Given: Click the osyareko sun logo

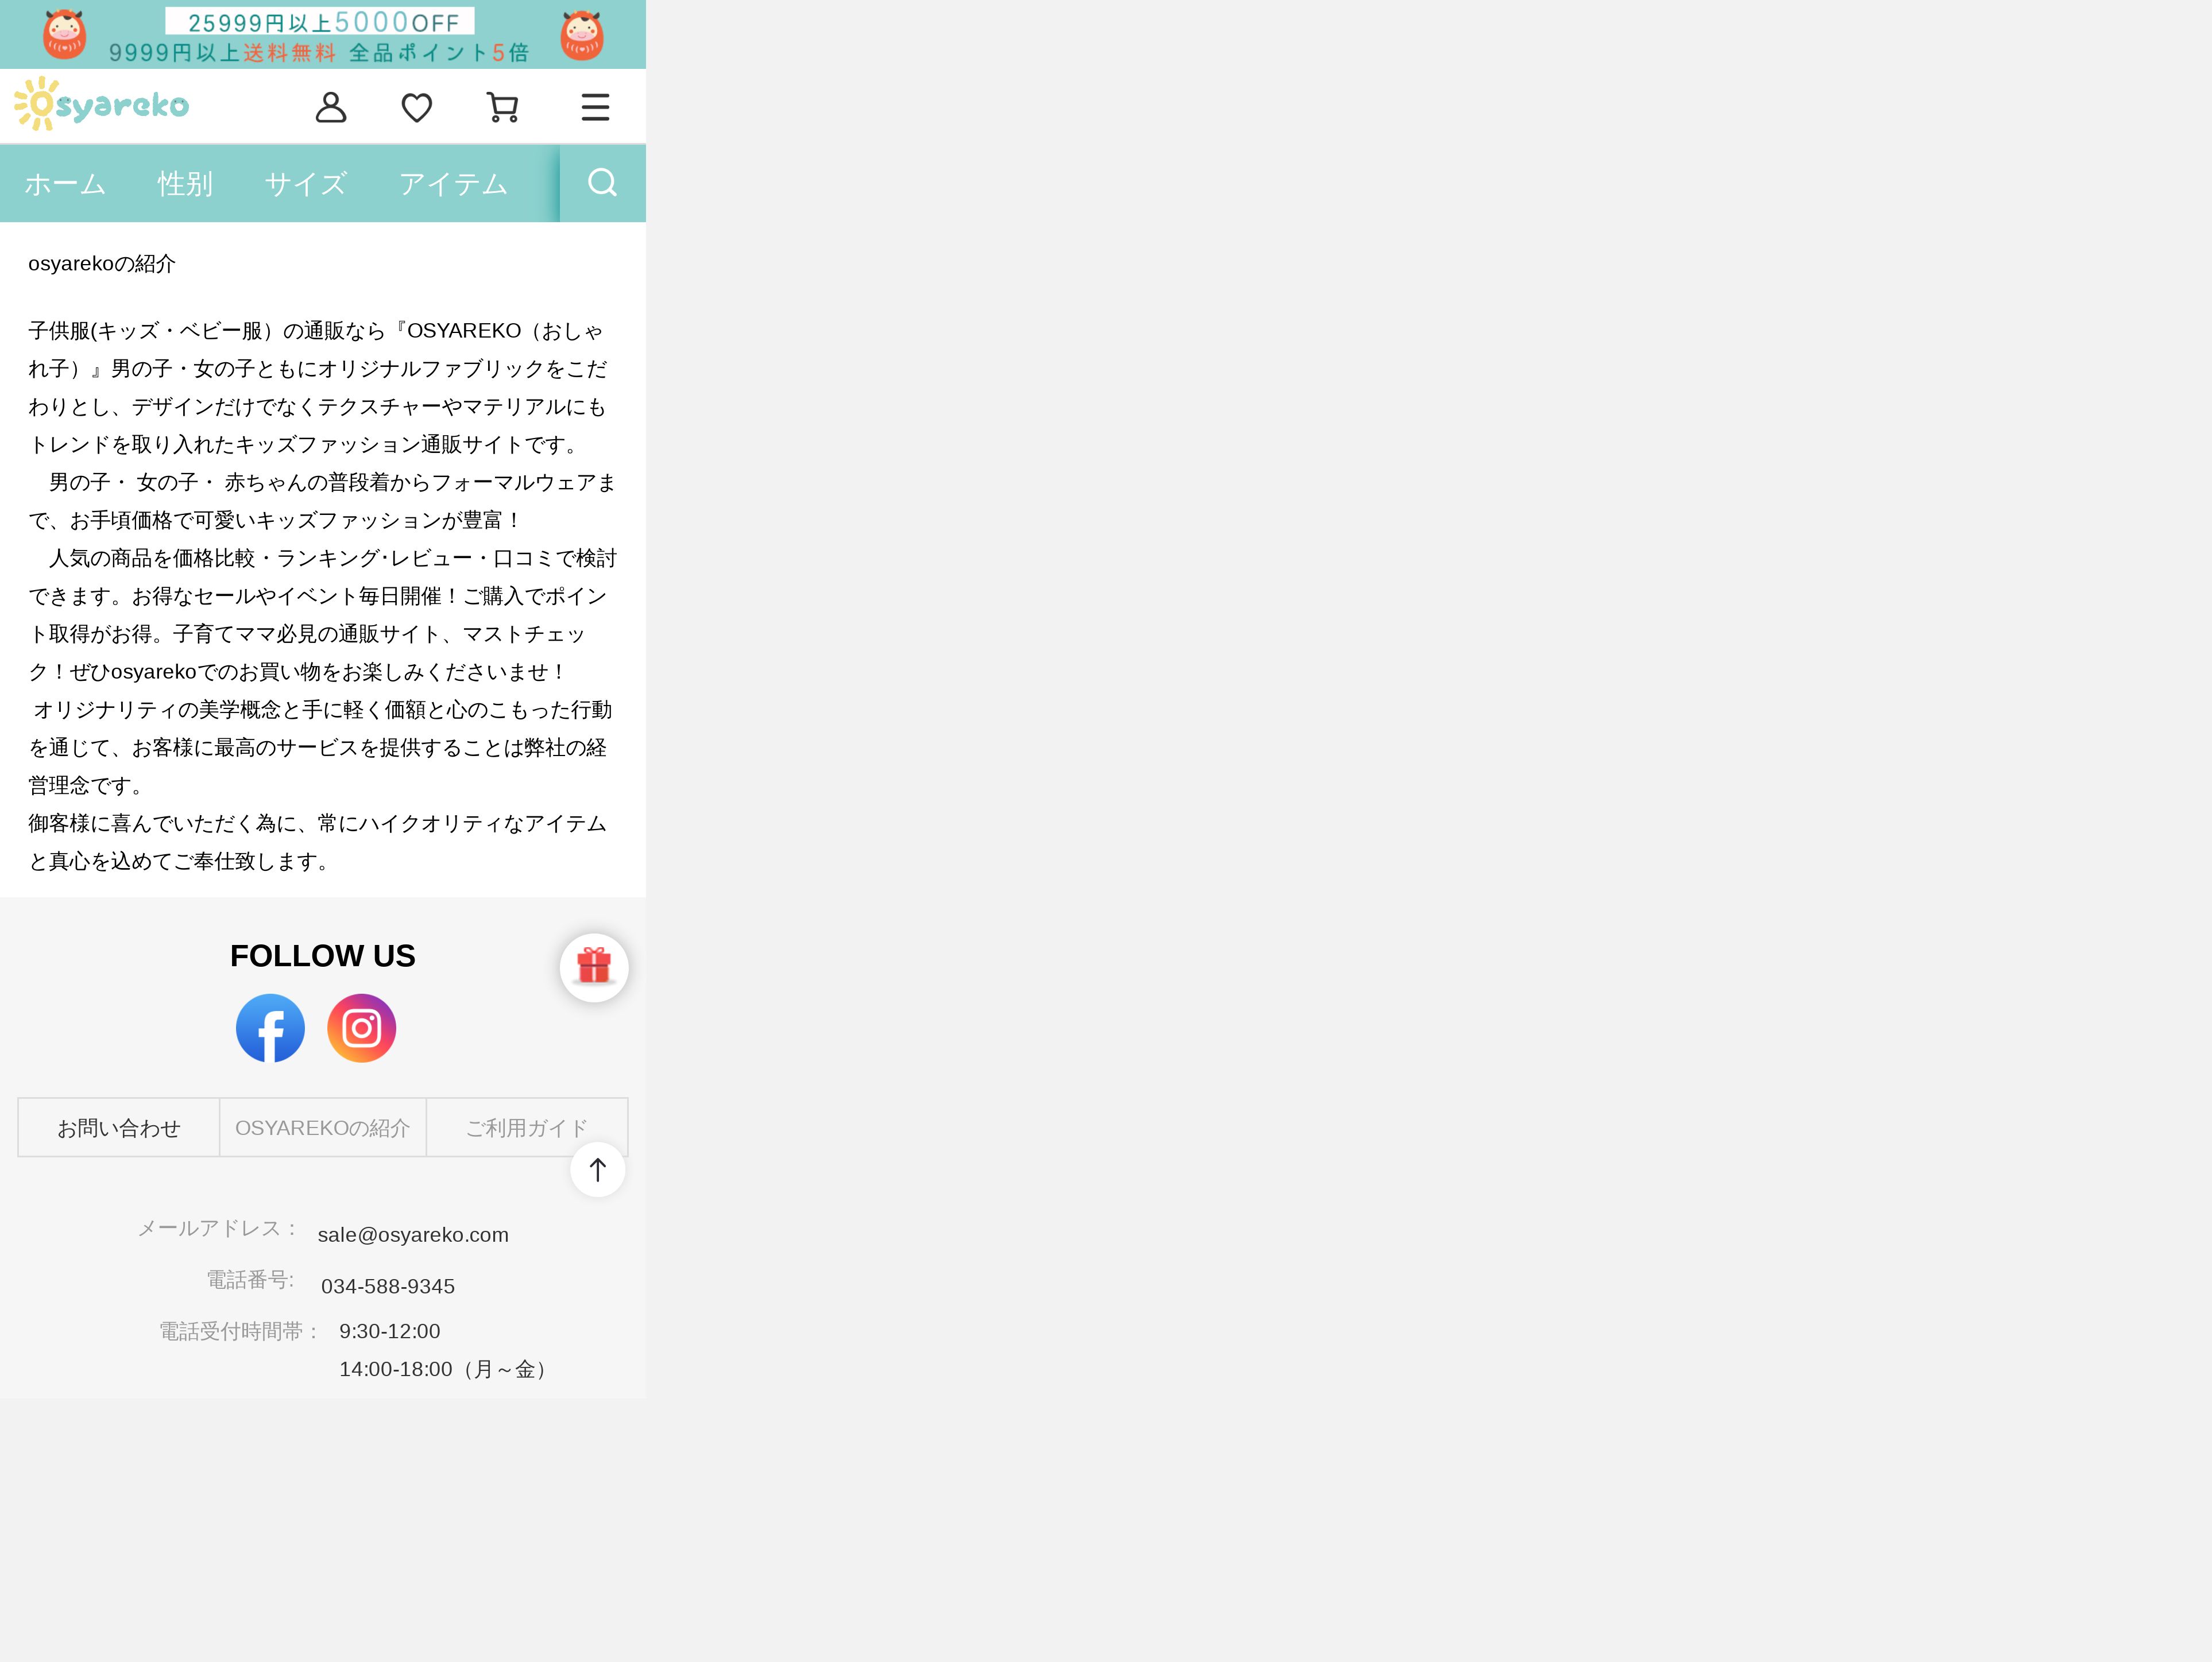Looking at the screenshot, I should pos(102,104).
